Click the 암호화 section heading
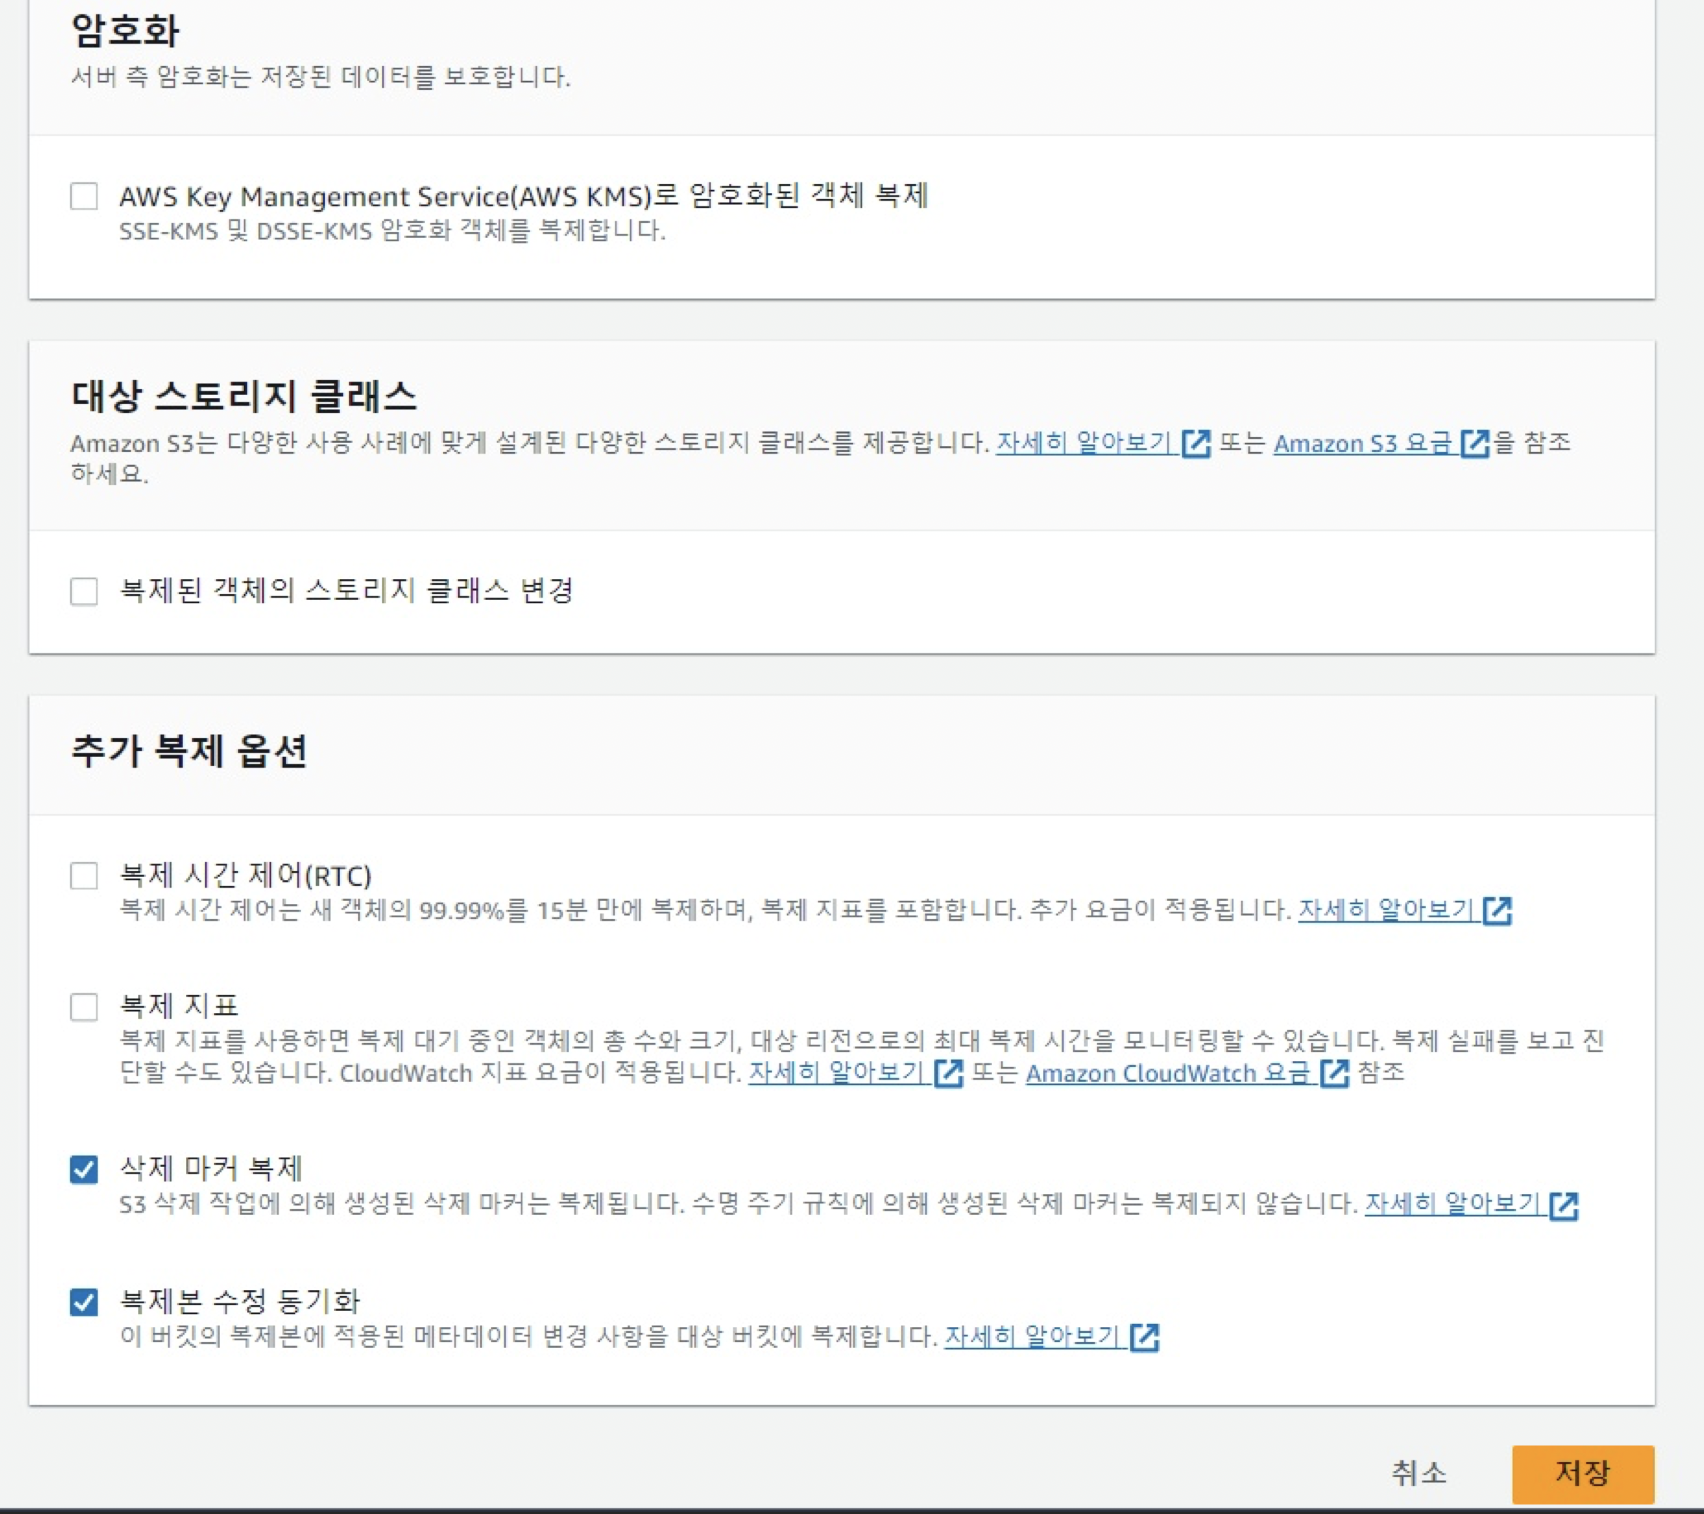This screenshot has width=1704, height=1514. pyautogui.click(x=125, y=30)
